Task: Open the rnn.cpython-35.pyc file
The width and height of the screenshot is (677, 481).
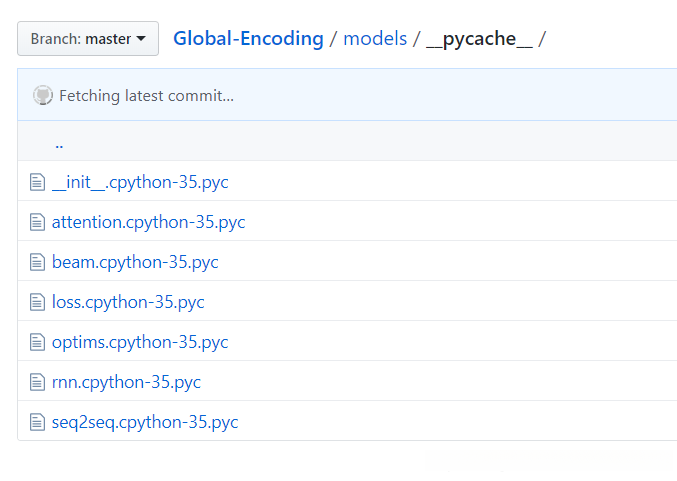Action: 126,382
